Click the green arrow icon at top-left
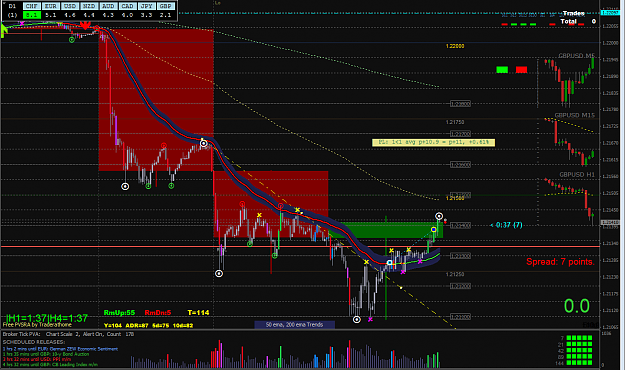 coord(4,30)
